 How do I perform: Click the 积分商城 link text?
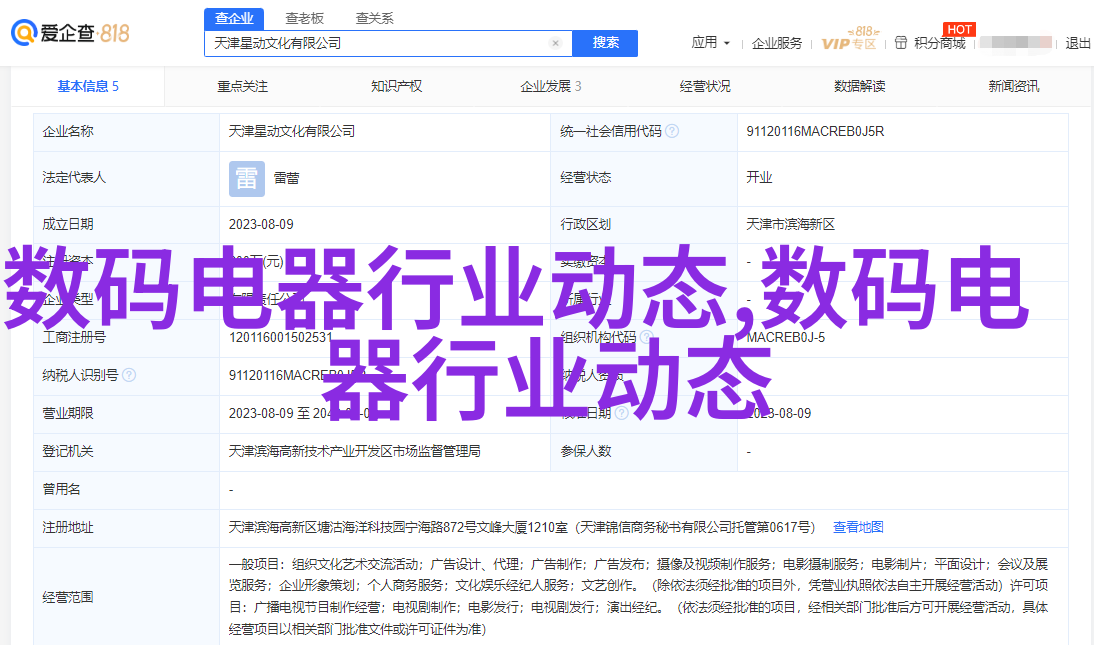940,43
